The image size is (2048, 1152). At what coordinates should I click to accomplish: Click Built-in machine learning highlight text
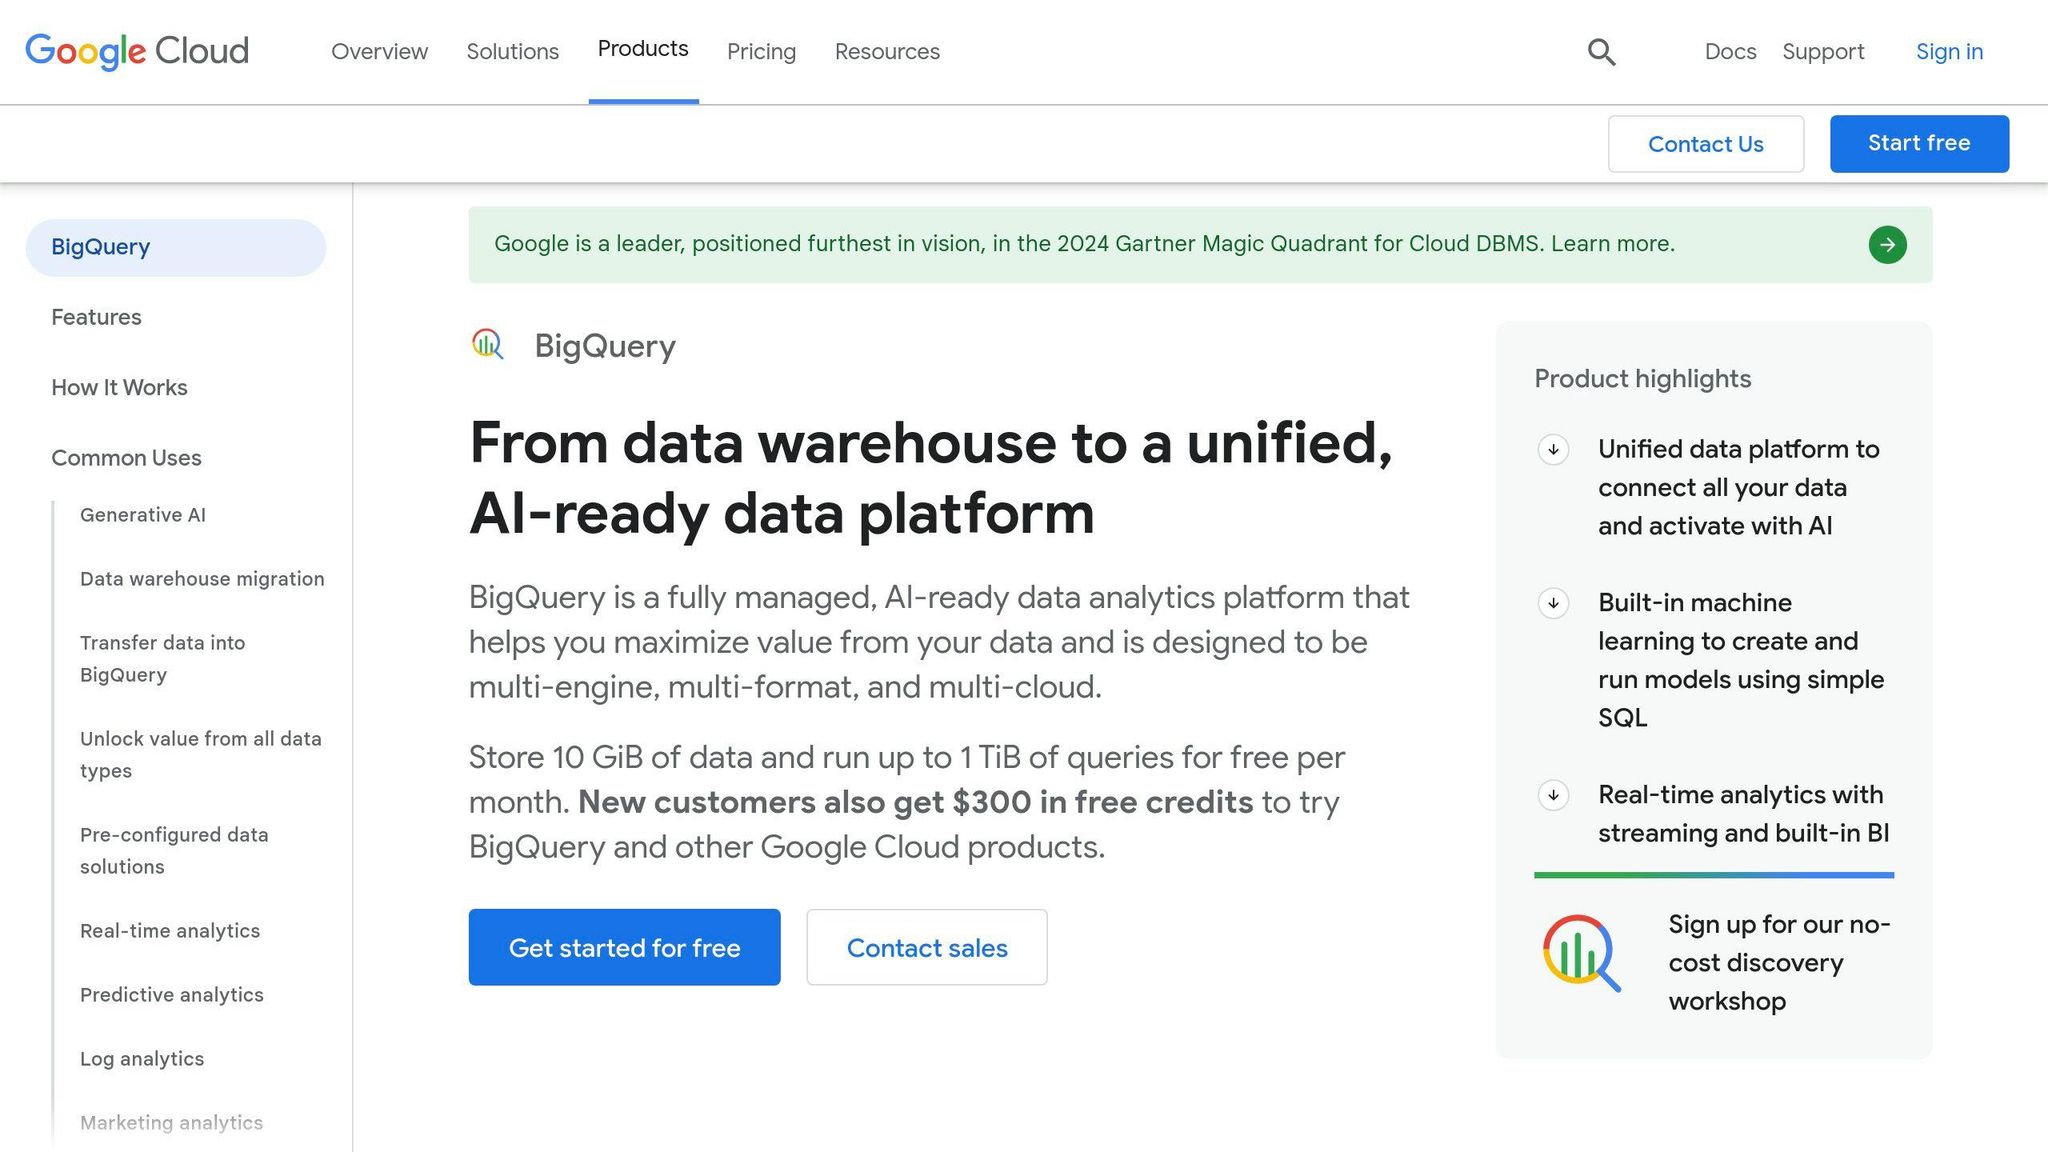pyautogui.click(x=1741, y=660)
